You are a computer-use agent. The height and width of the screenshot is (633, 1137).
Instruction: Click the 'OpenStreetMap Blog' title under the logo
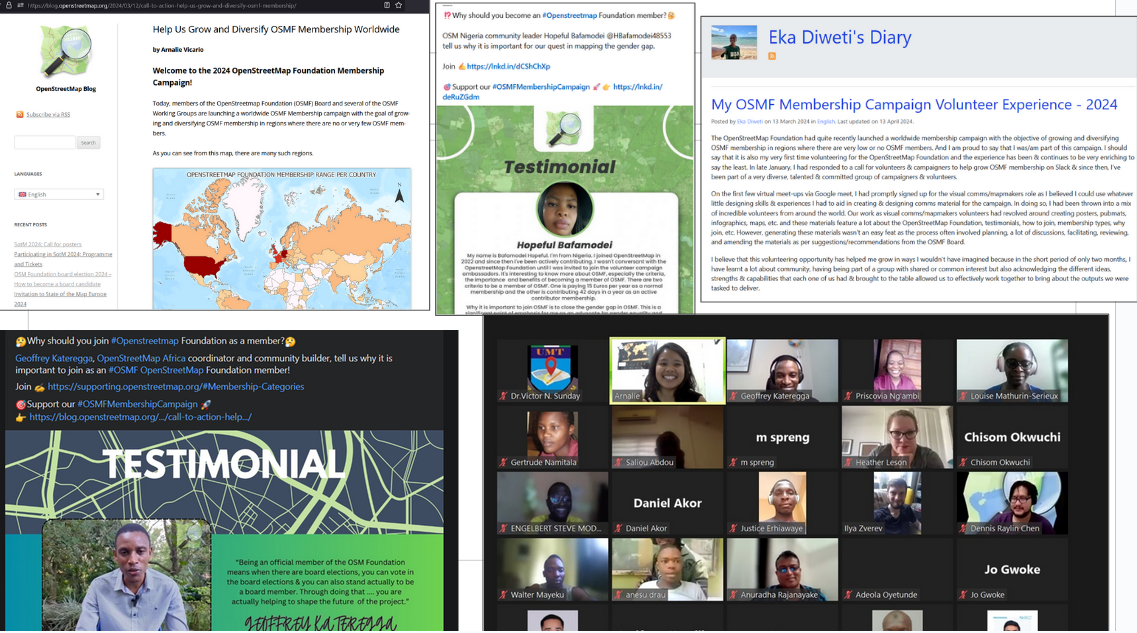pos(66,88)
